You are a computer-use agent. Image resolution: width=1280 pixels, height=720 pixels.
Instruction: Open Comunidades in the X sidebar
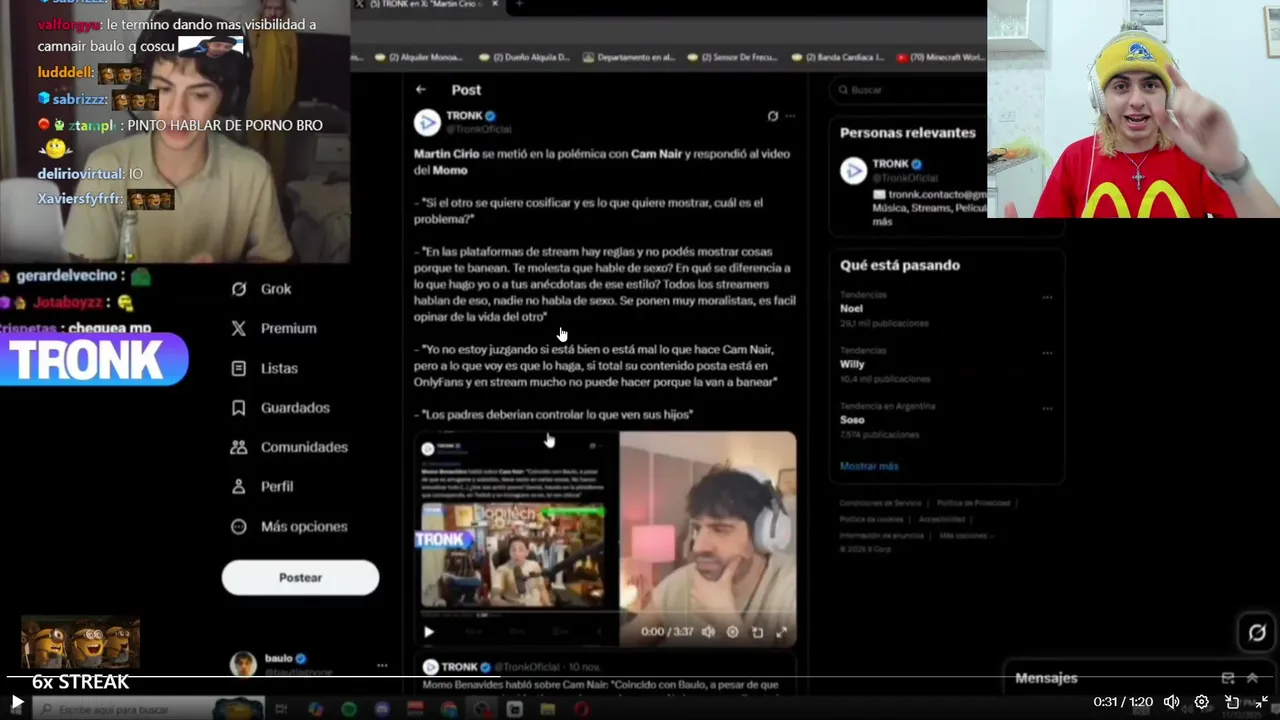(x=289, y=447)
